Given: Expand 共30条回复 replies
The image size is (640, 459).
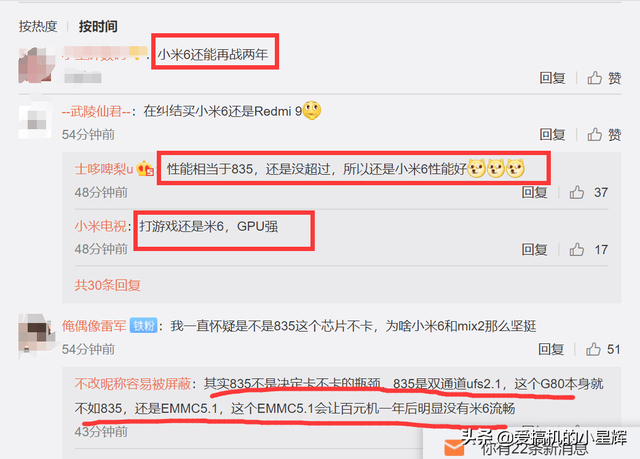Looking at the screenshot, I should (x=108, y=285).
